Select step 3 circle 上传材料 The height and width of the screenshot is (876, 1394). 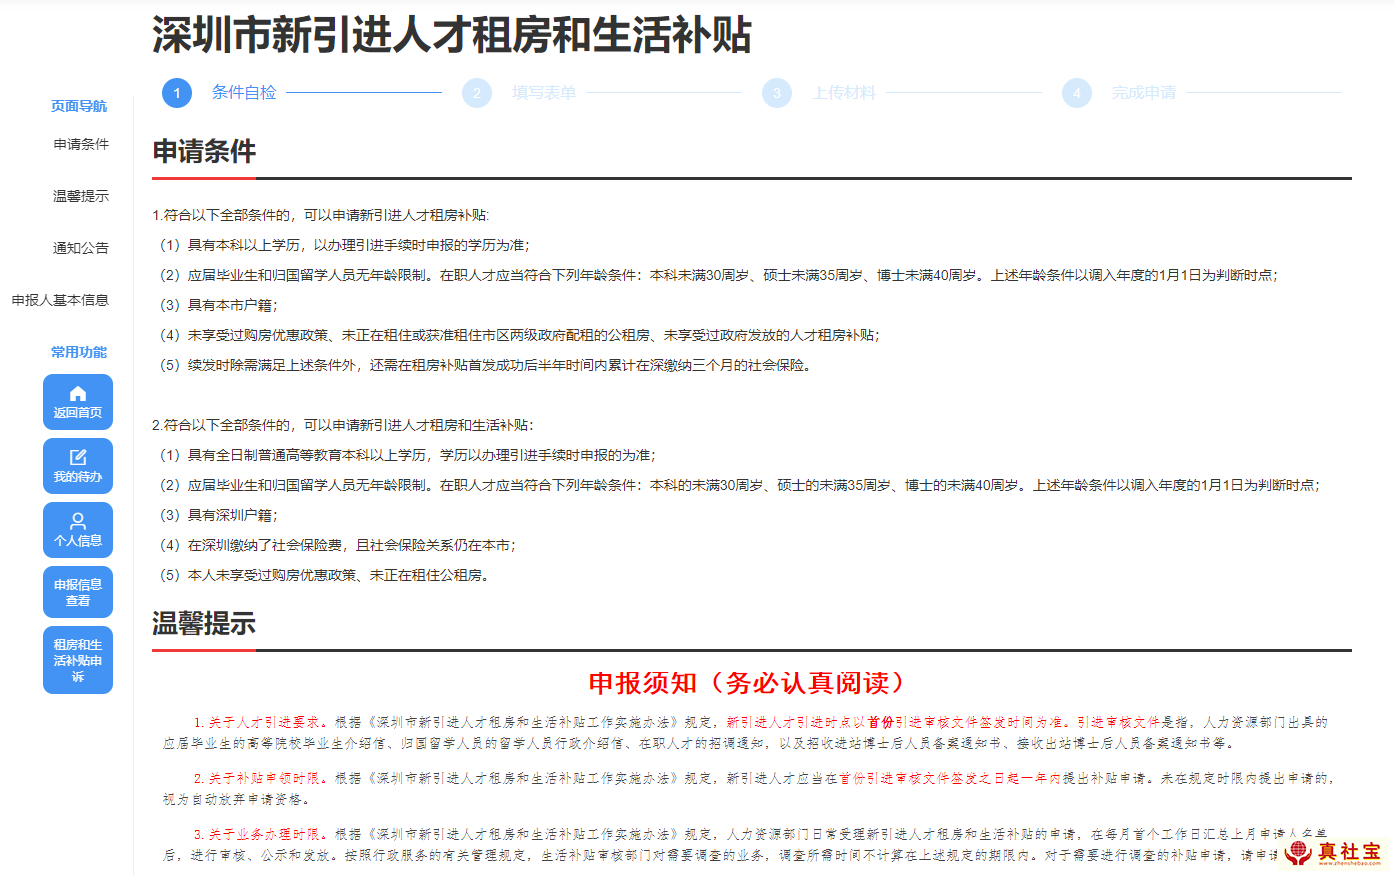[777, 93]
